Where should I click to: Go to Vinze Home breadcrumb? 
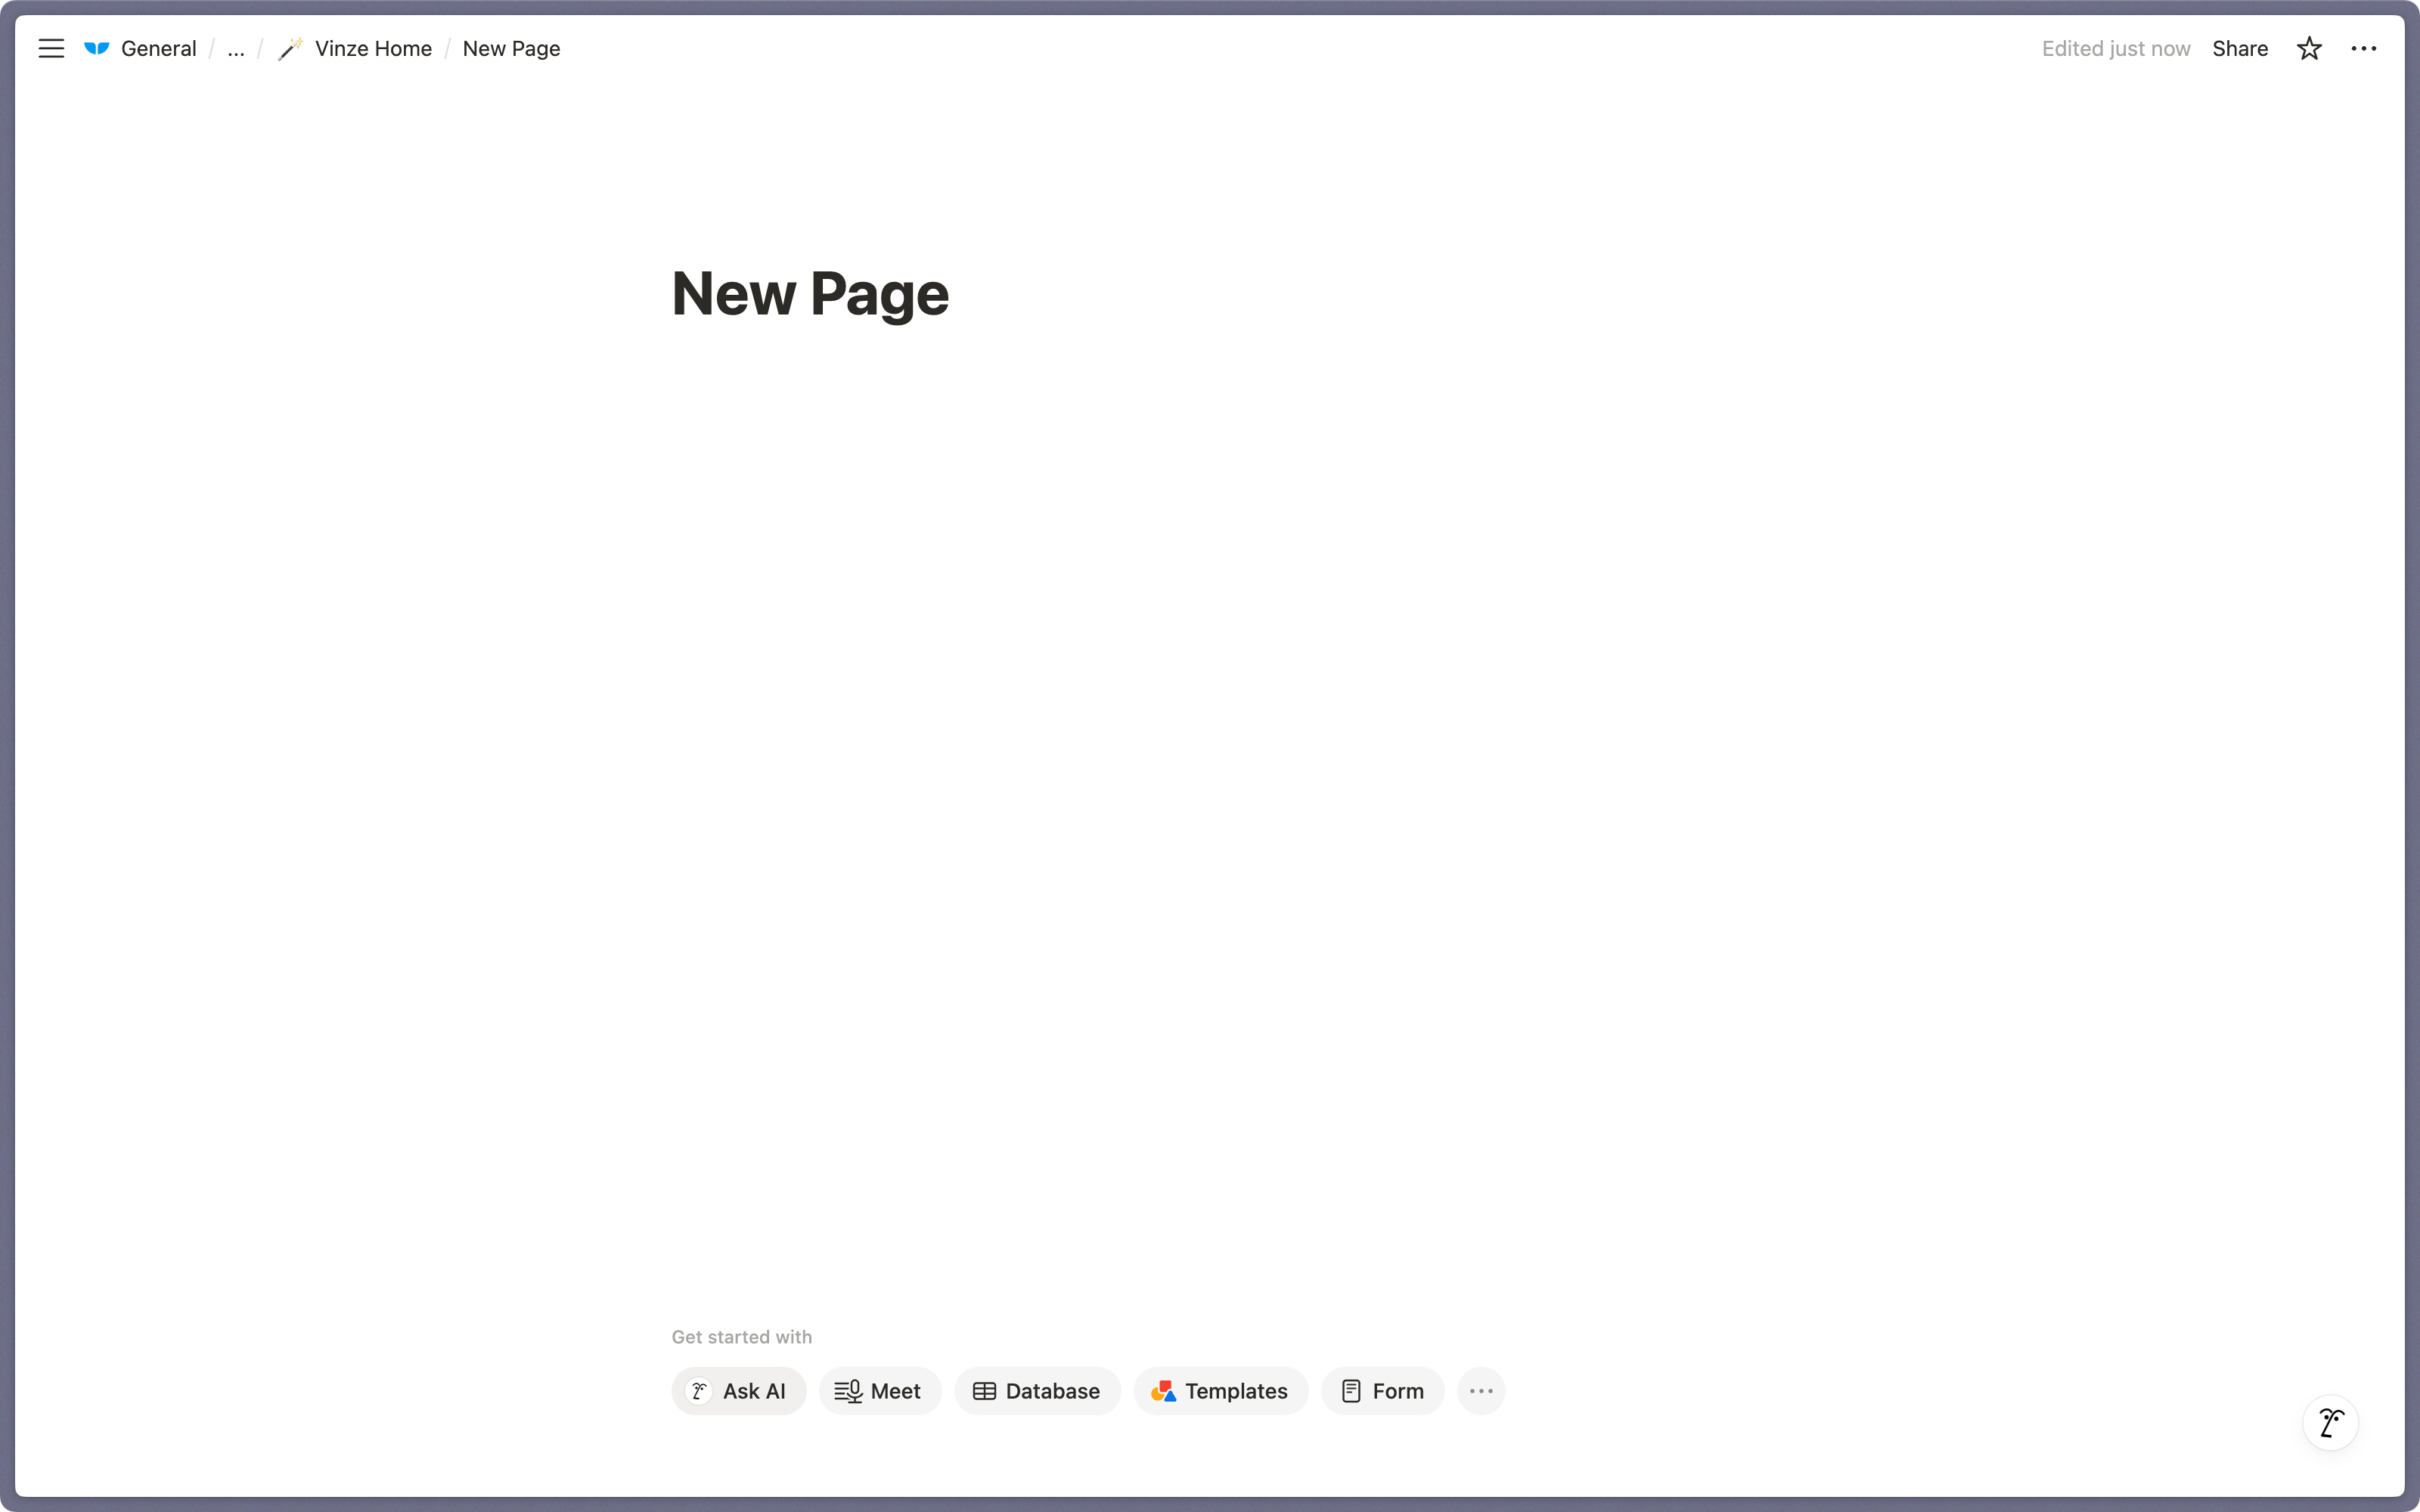(x=373, y=48)
